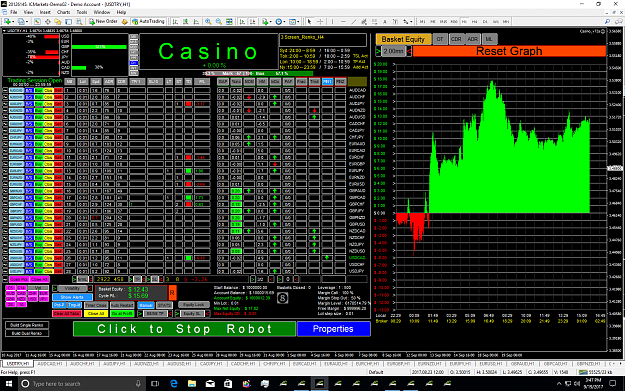Tile chart windows icon
Screen dimensions: 625x391
(x=229, y=21)
